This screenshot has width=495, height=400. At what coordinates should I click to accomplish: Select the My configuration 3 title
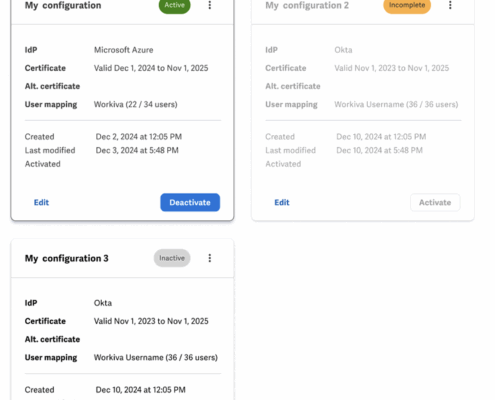coord(67,258)
